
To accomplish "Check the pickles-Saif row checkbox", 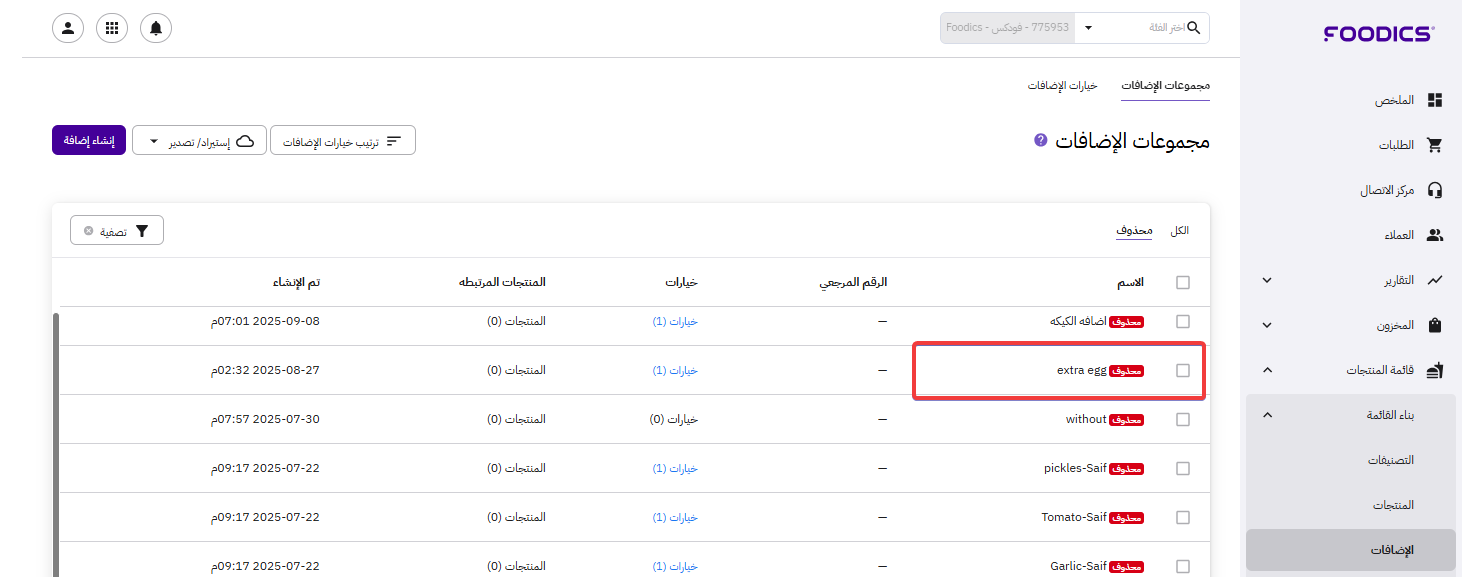I will (1183, 469).
